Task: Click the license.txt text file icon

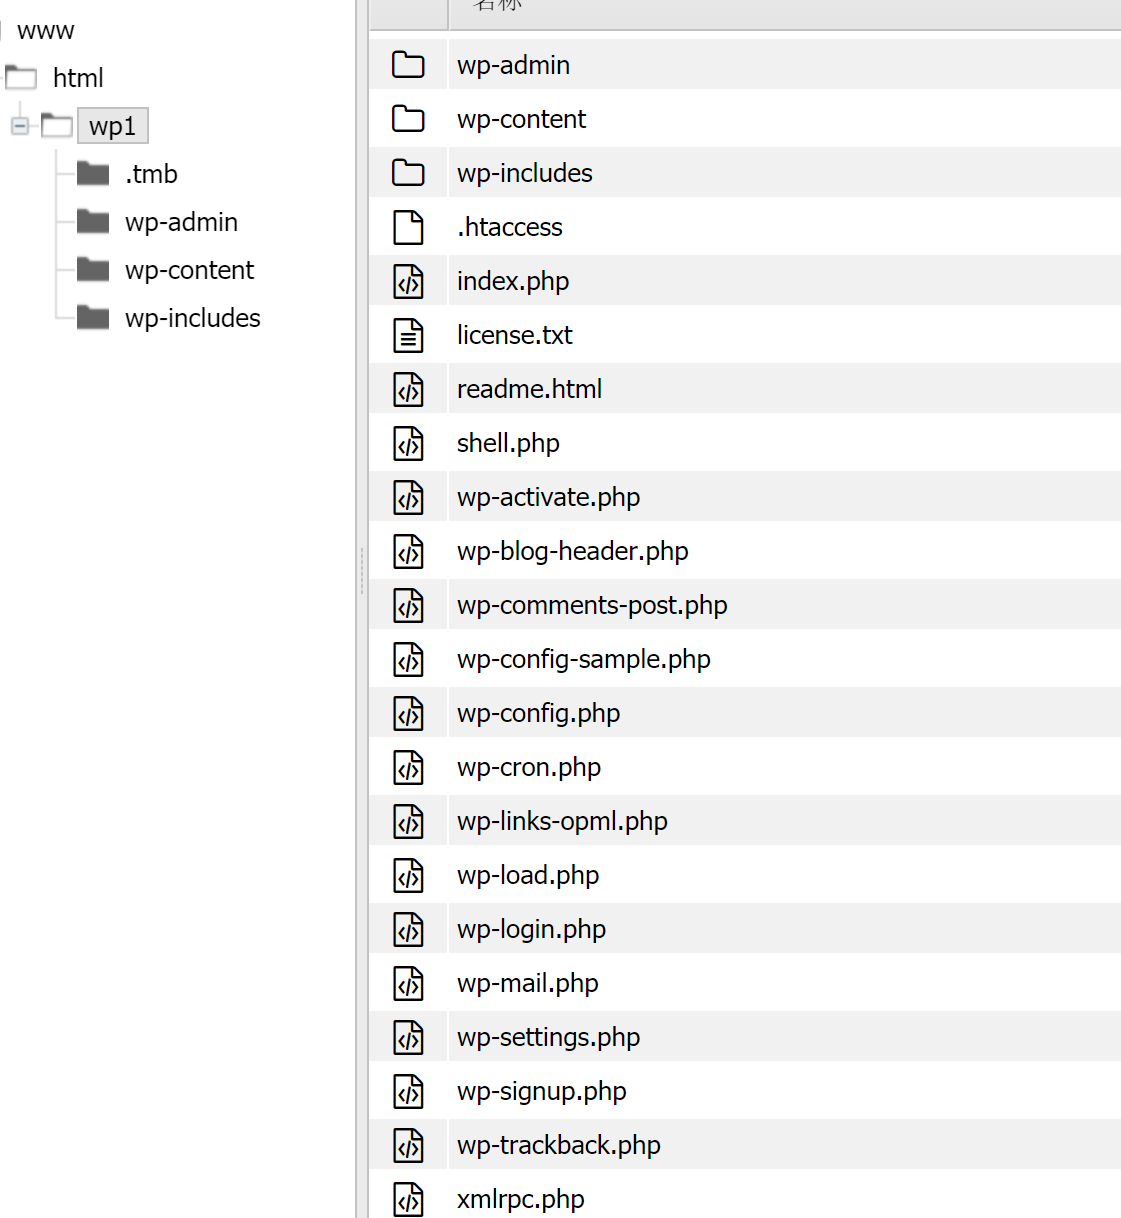Action: point(408,335)
